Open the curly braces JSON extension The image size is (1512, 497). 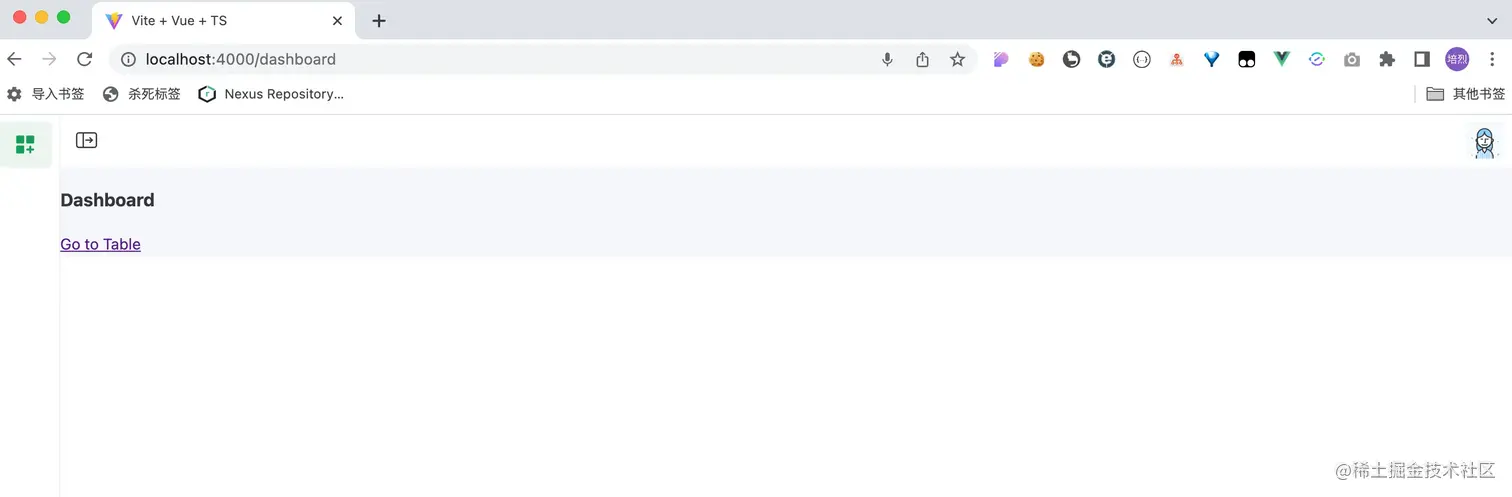coord(1142,60)
